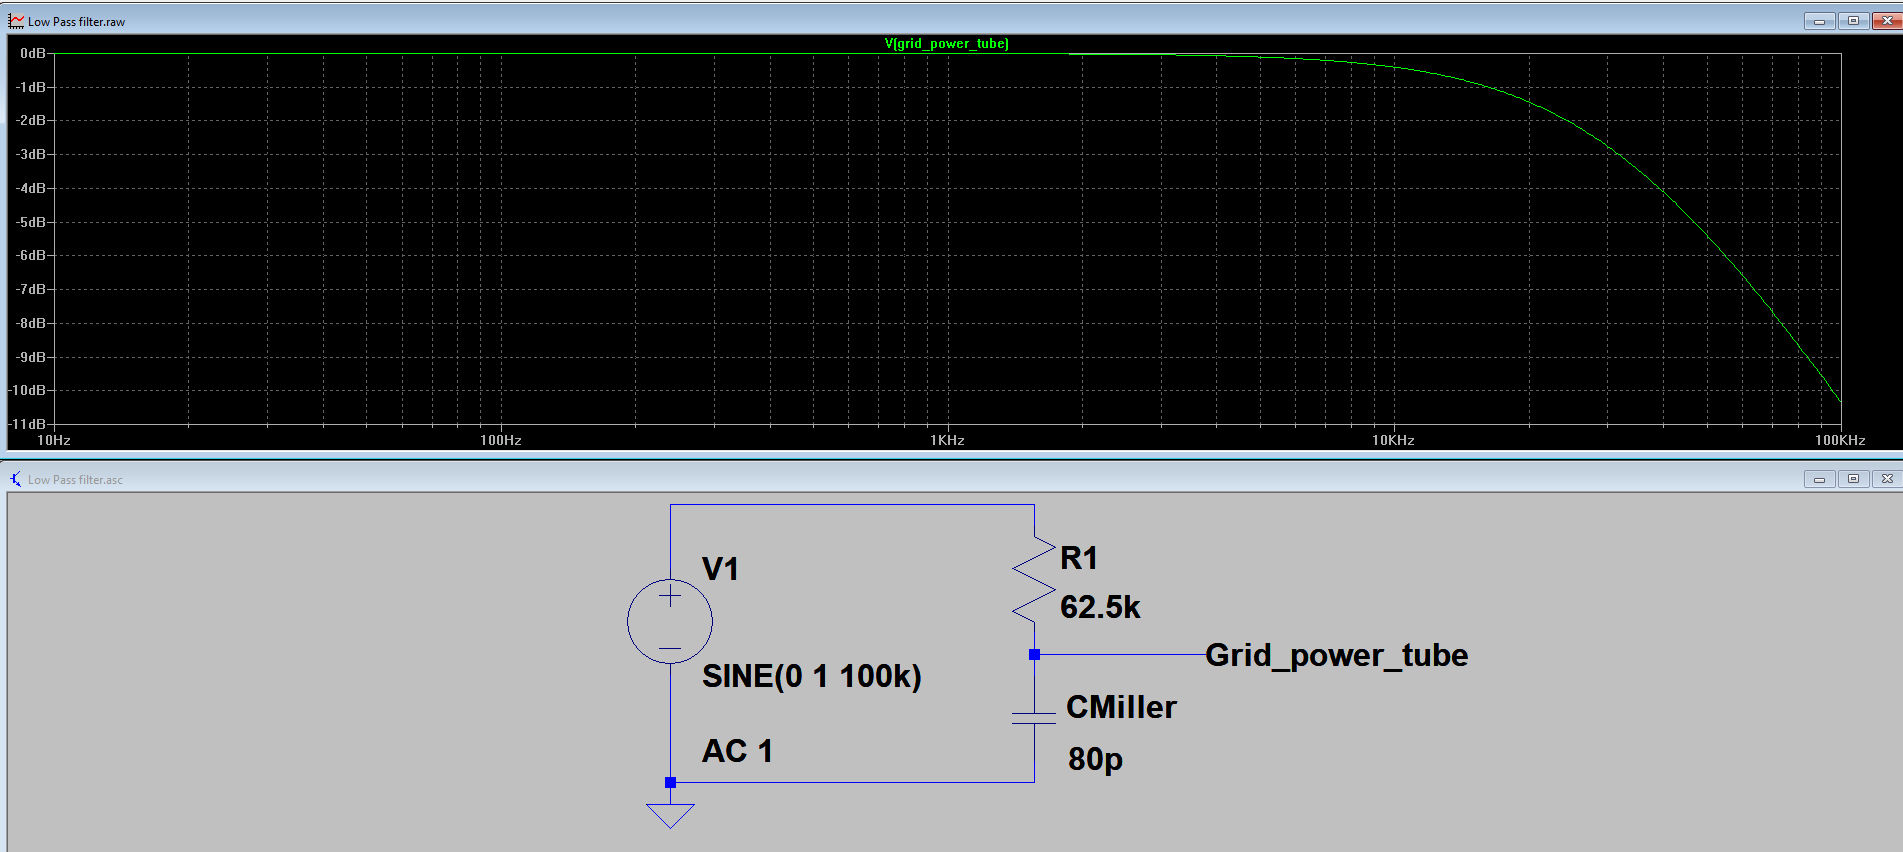Click the 0dB vertical axis label
The height and width of the screenshot is (852, 1903).
(x=33, y=53)
